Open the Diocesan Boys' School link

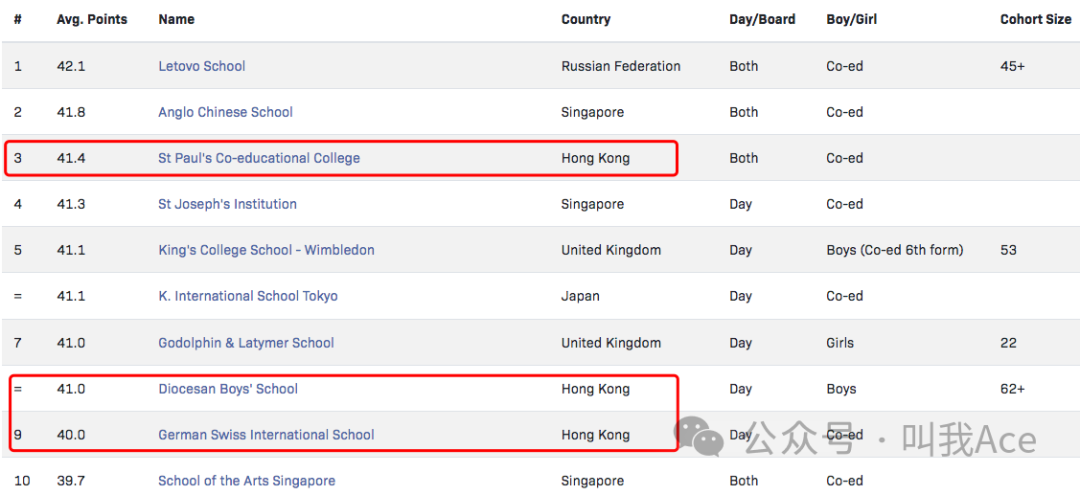pos(228,389)
